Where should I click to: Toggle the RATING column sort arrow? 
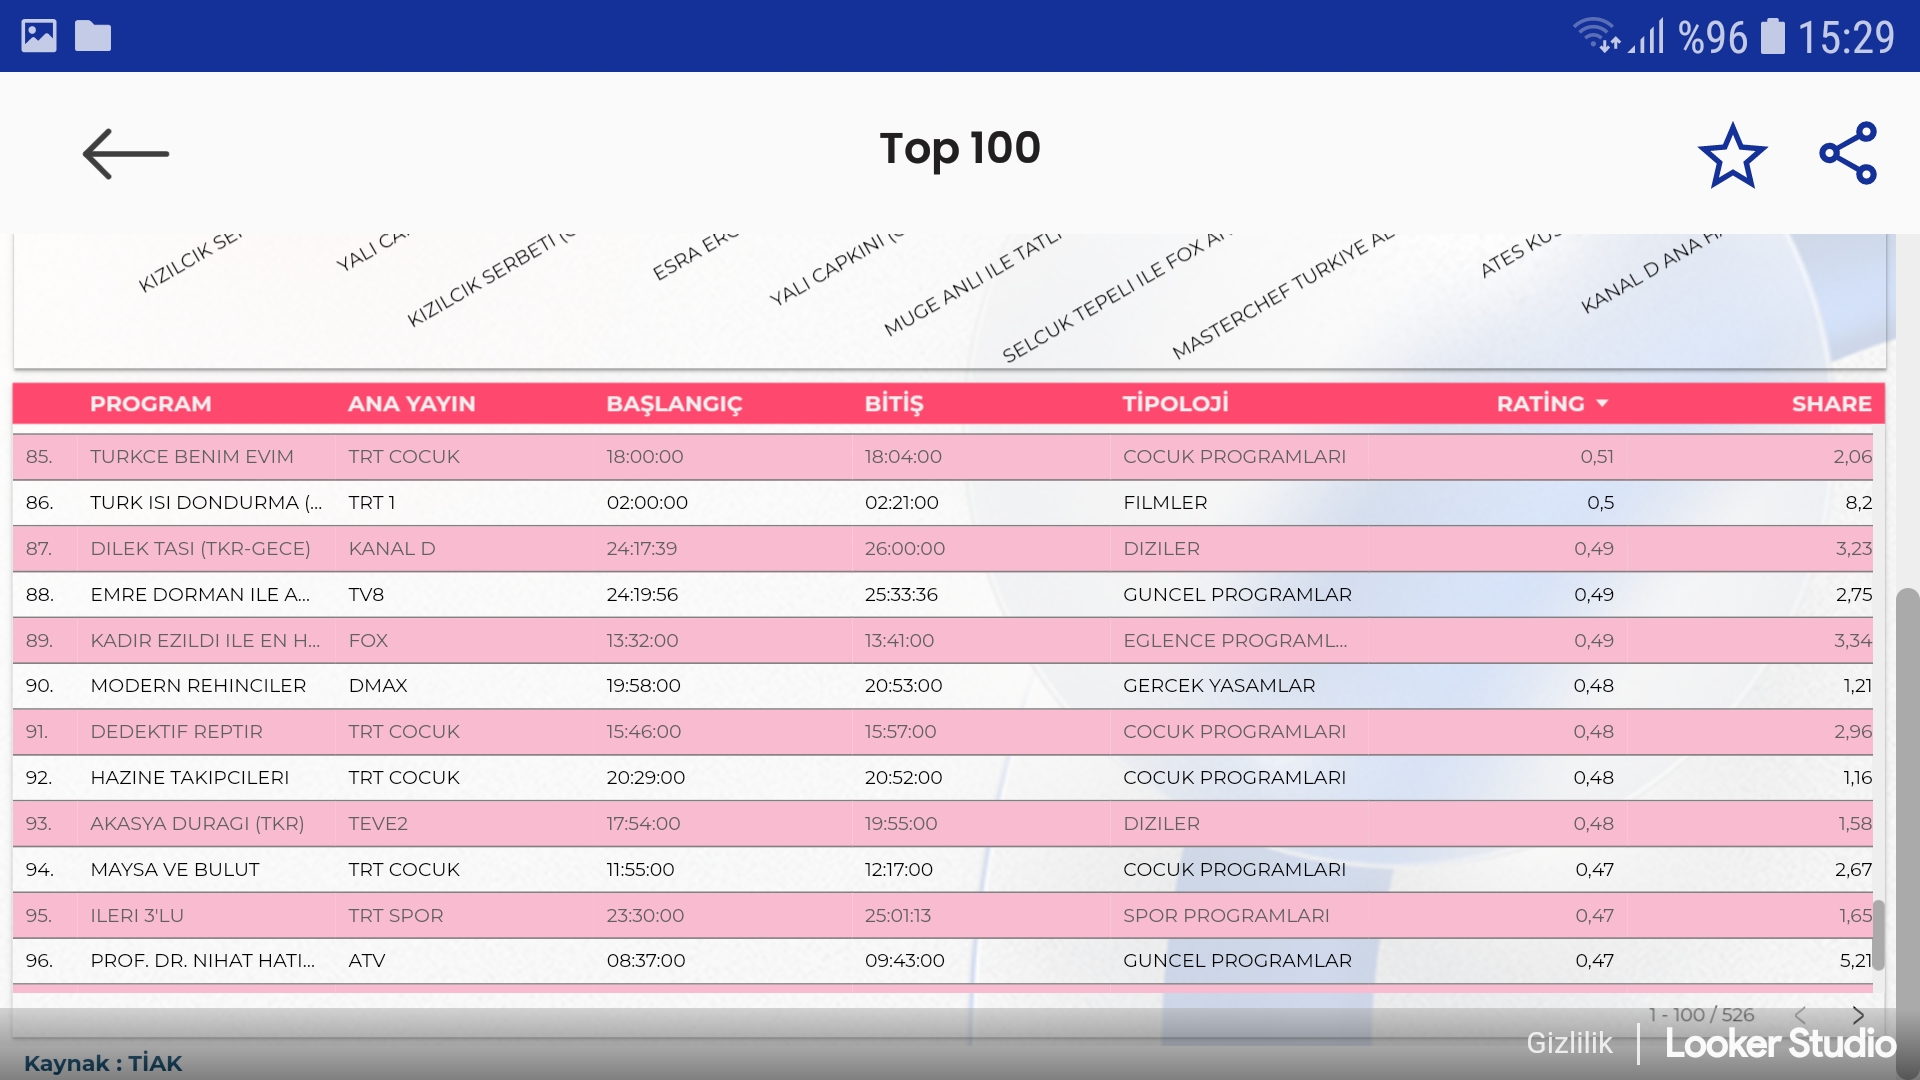1602,404
